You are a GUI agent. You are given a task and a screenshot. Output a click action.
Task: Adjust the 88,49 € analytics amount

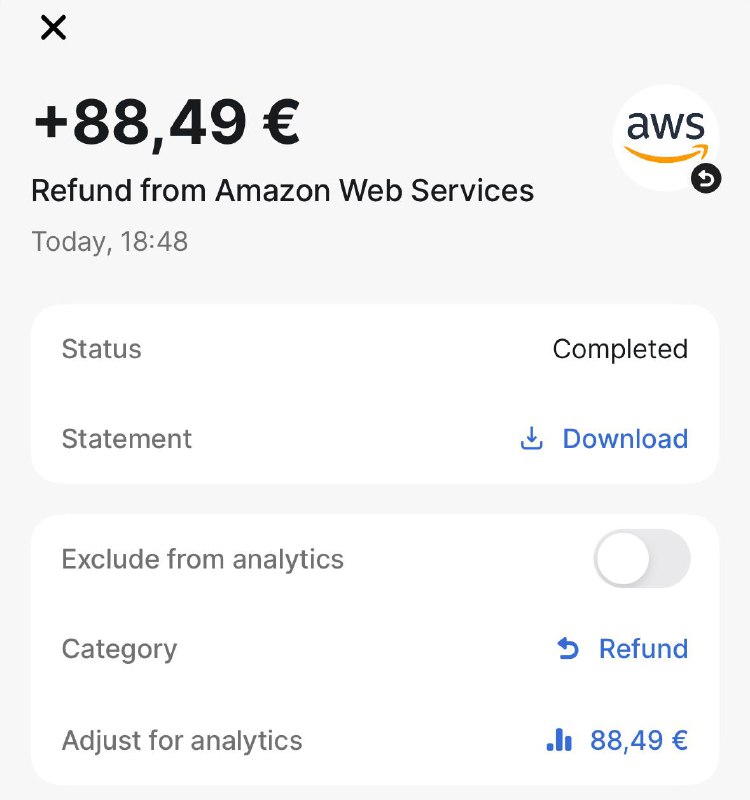[639, 740]
